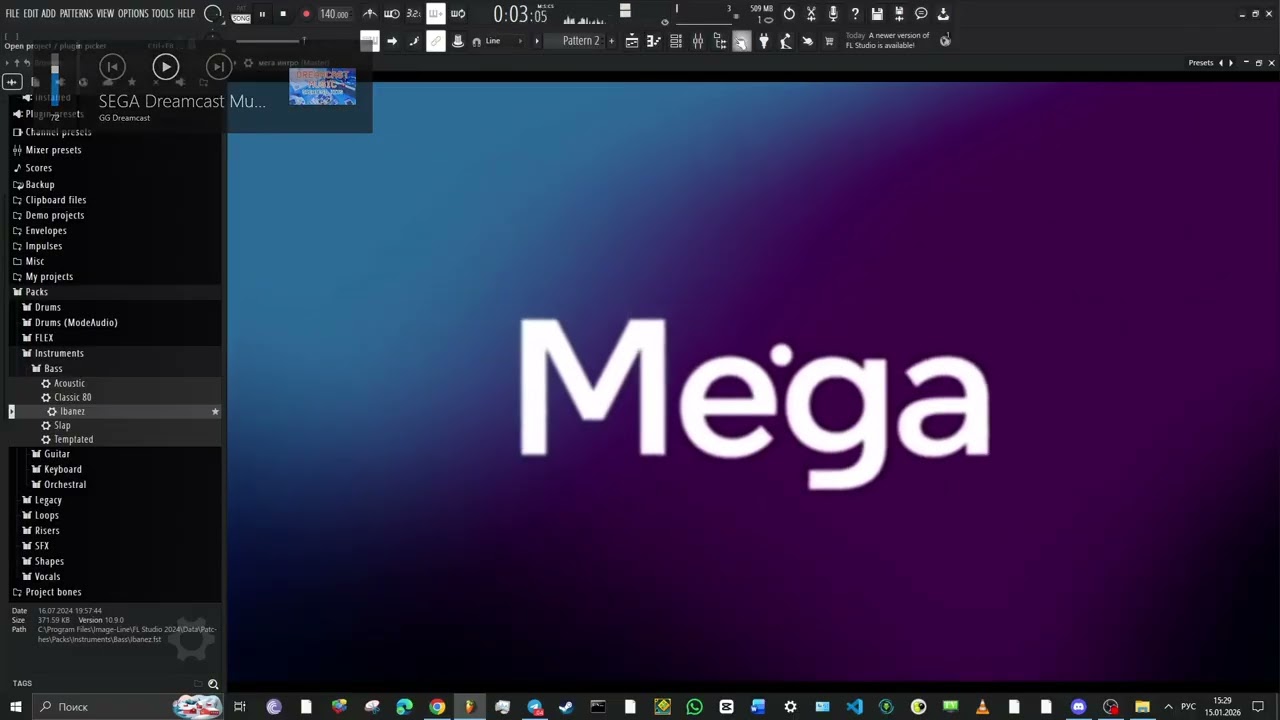Open the TOOLS menu
This screenshot has width=1280, height=720.
pos(163,14)
